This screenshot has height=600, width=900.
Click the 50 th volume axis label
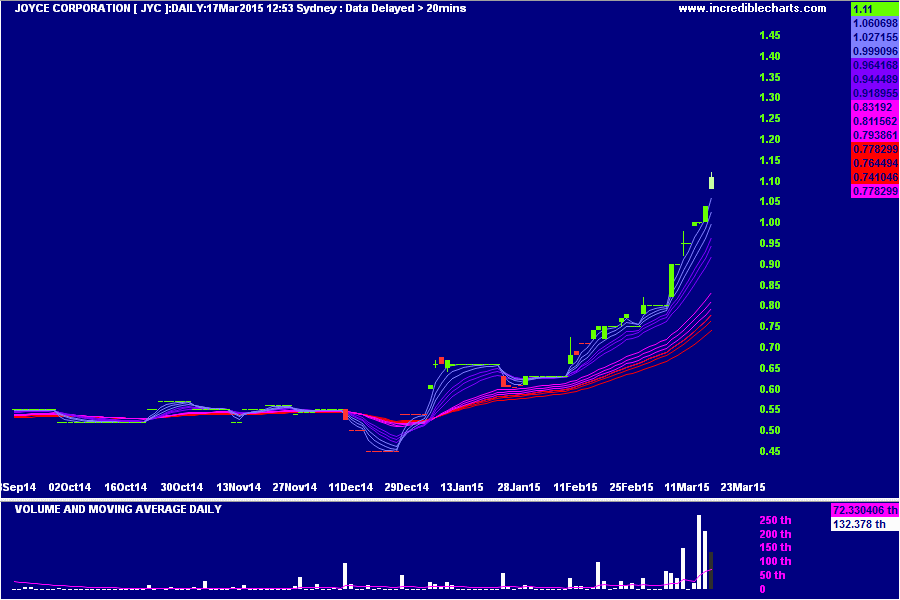[x=773, y=575]
